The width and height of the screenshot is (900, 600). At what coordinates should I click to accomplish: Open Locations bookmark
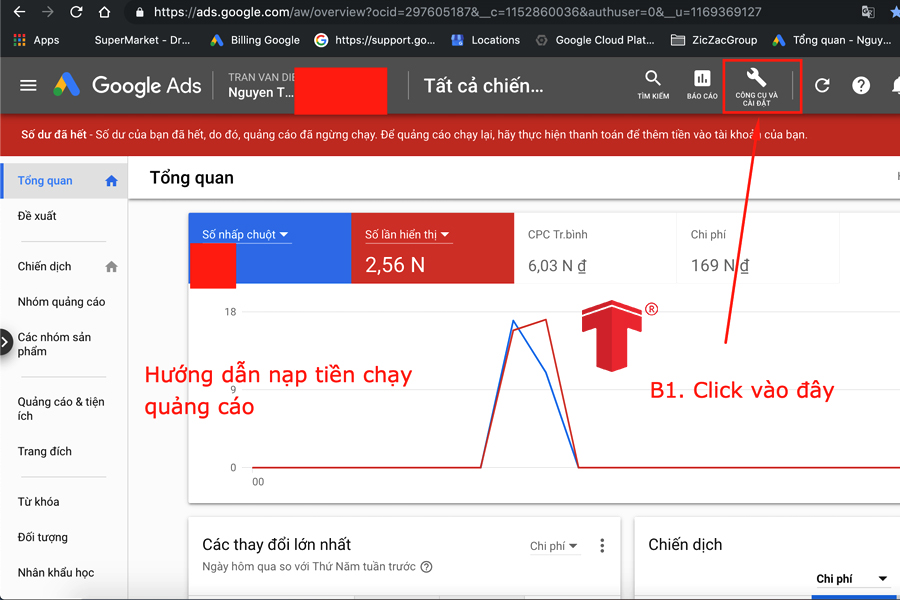pos(486,40)
